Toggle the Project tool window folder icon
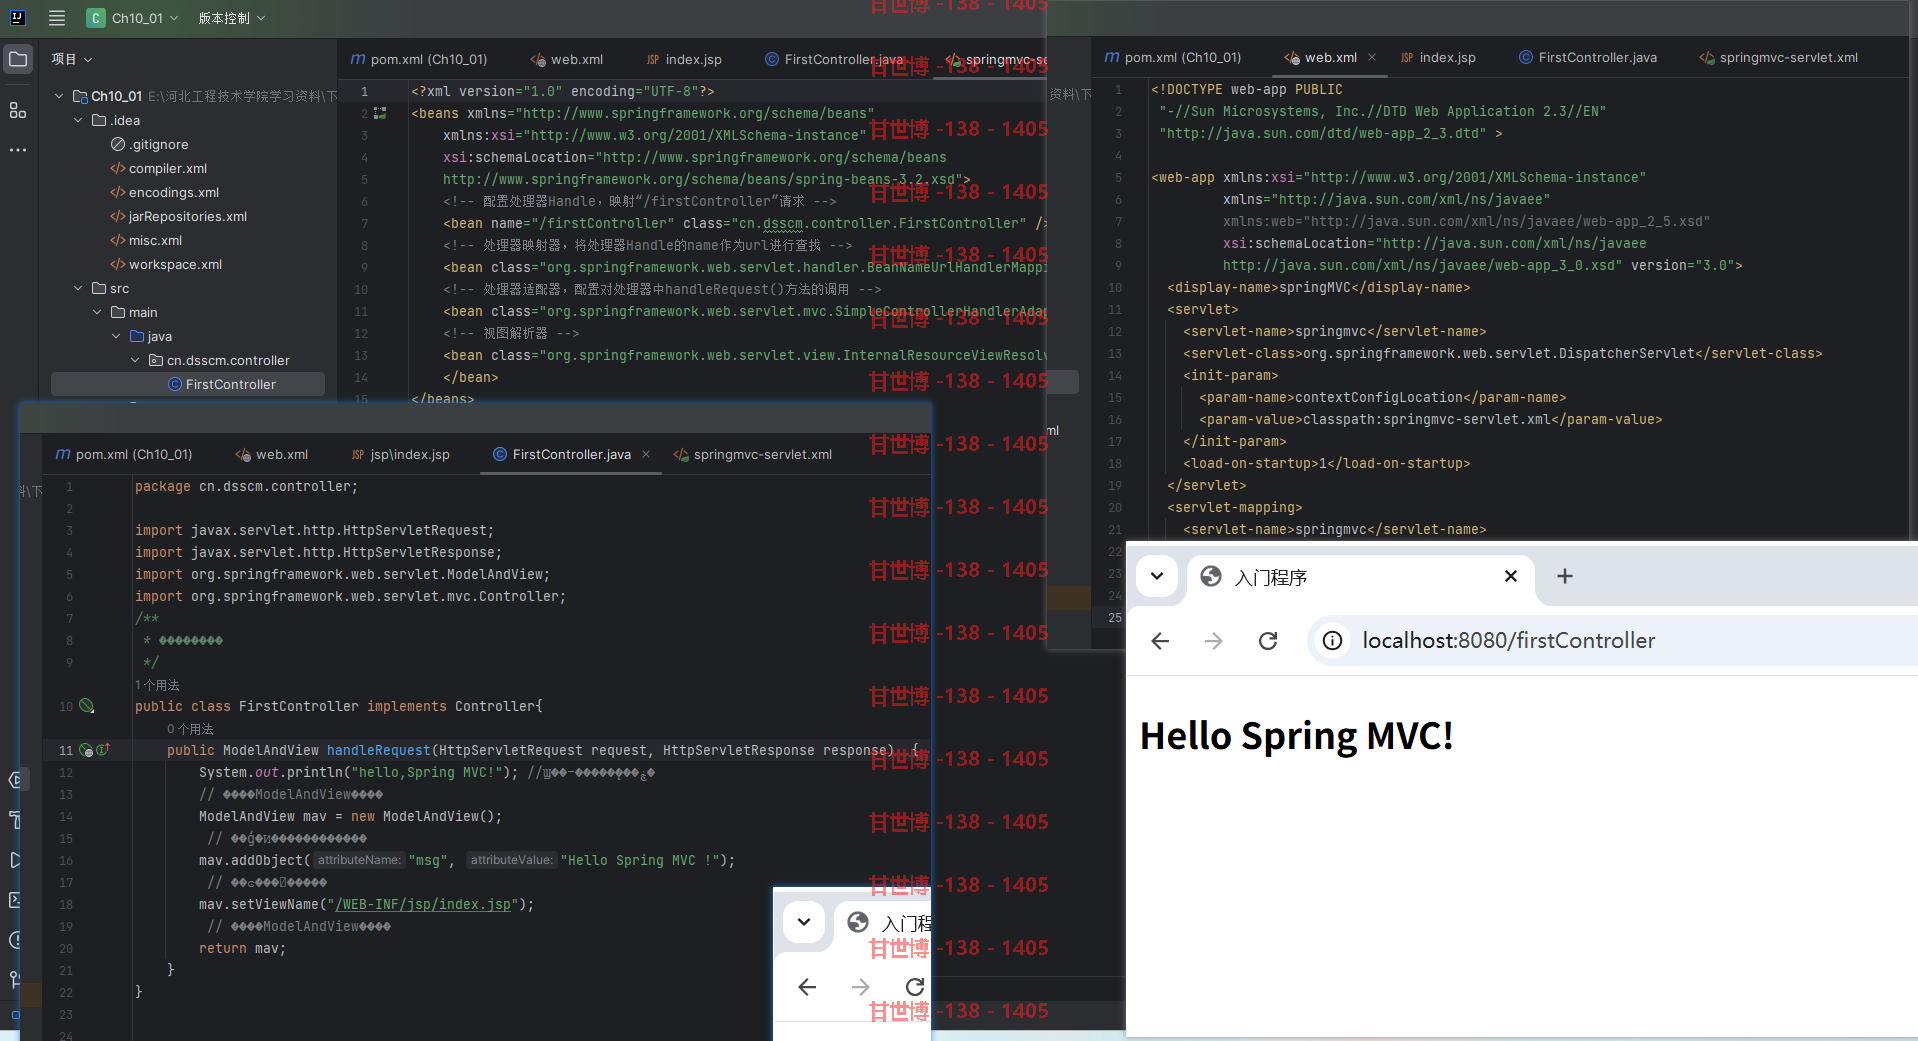 click(18, 60)
